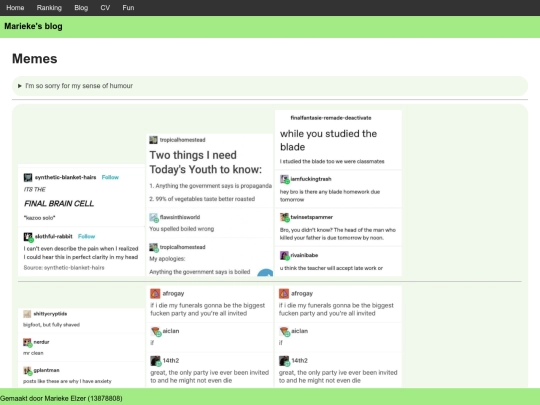Click blue circle button on vegetables meme
540x405 pixels.
pos(265,273)
